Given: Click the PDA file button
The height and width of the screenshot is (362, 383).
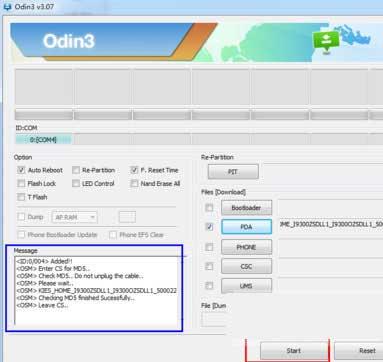Looking at the screenshot, I should tap(246, 227).
